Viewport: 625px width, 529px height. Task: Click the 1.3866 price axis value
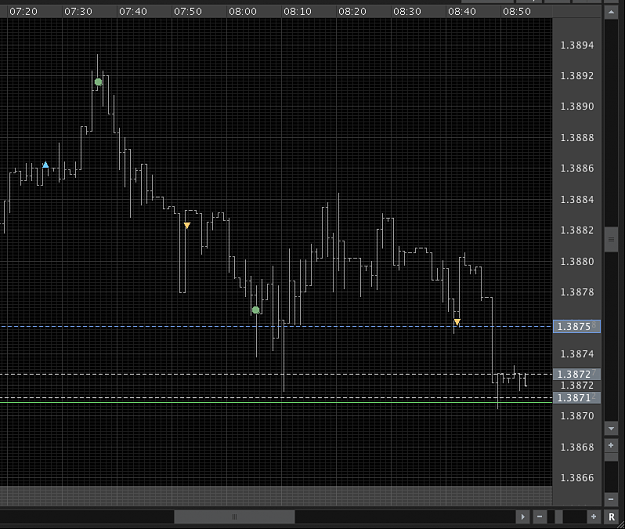tap(577, 478)
